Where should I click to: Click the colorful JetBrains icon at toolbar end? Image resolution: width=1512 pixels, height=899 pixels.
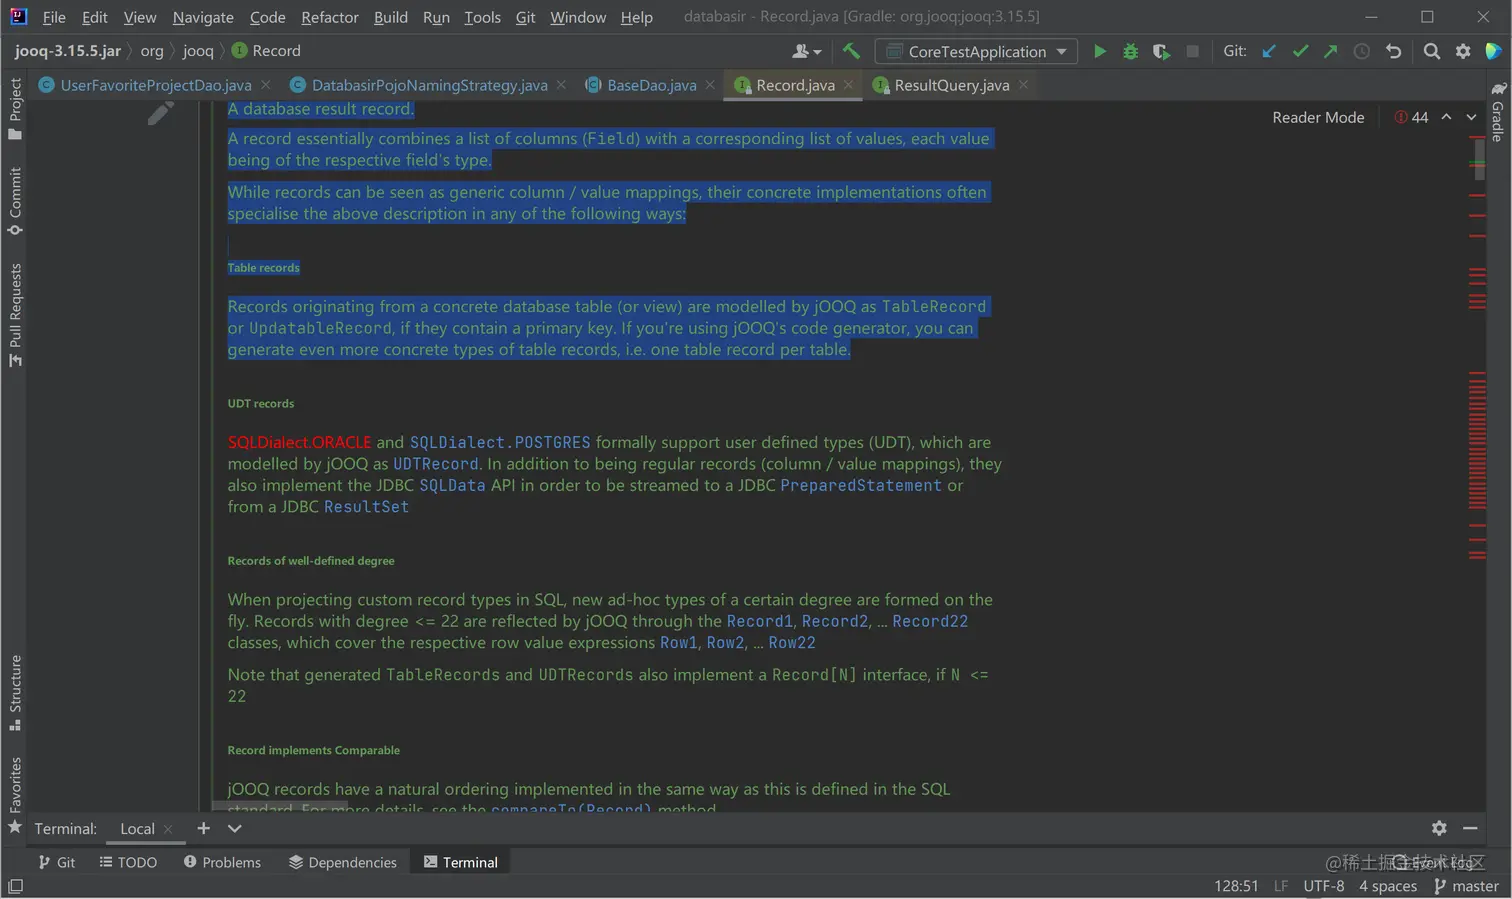click(1493, 51)
